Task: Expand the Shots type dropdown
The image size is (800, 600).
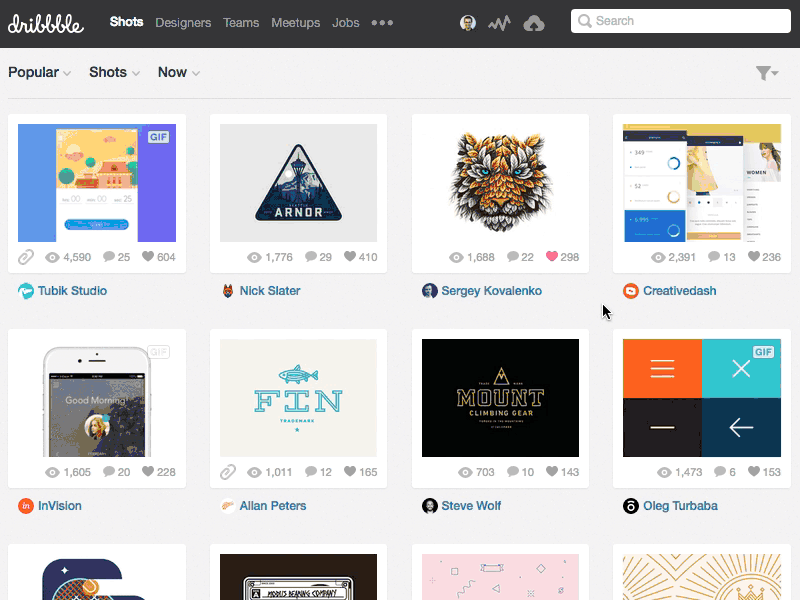Action: pyautogui.click(x=114, y=72)
